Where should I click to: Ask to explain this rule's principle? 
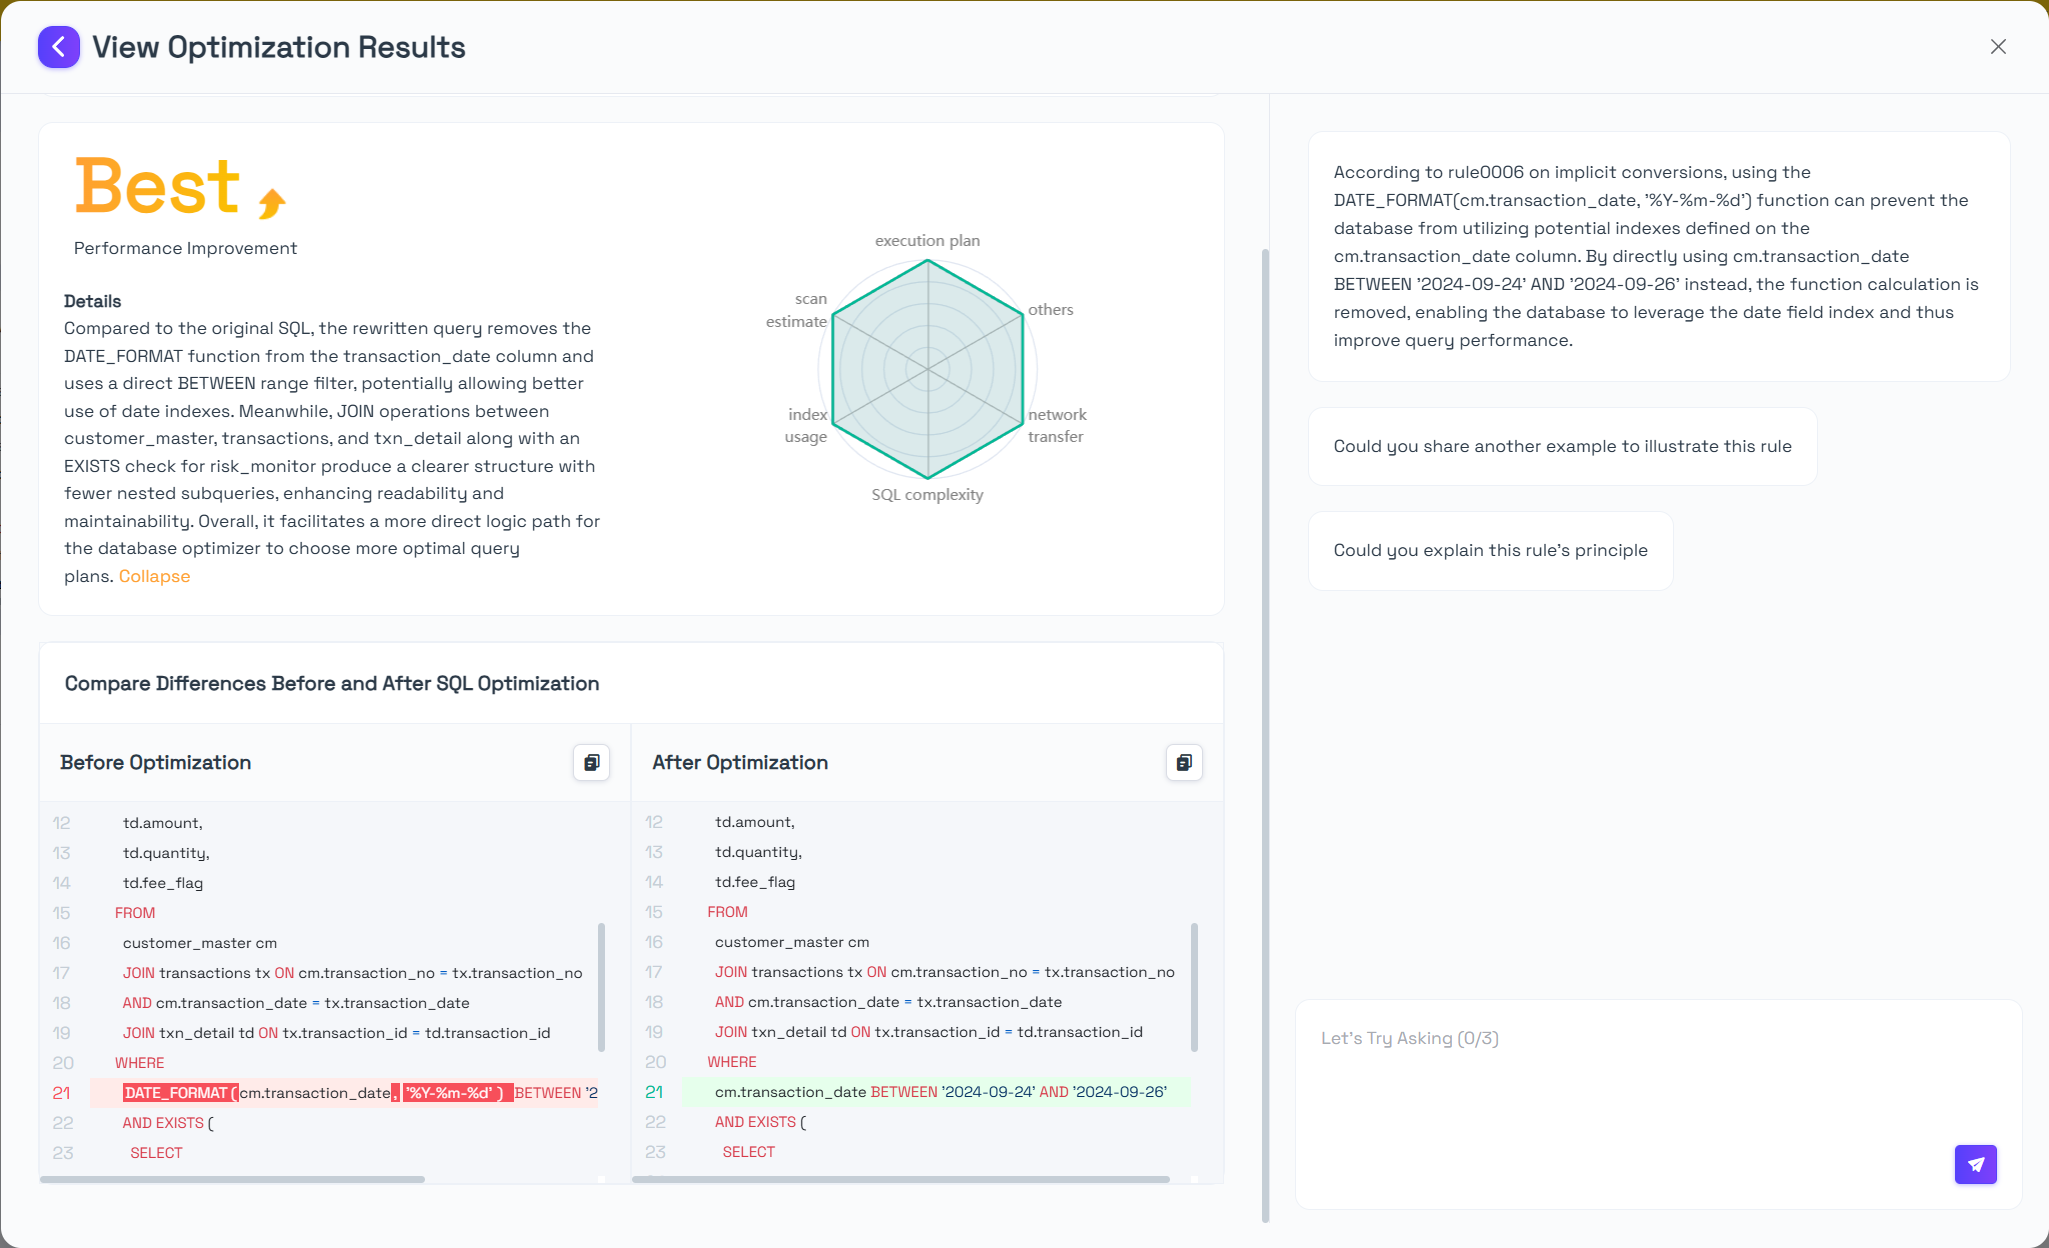1490,550
